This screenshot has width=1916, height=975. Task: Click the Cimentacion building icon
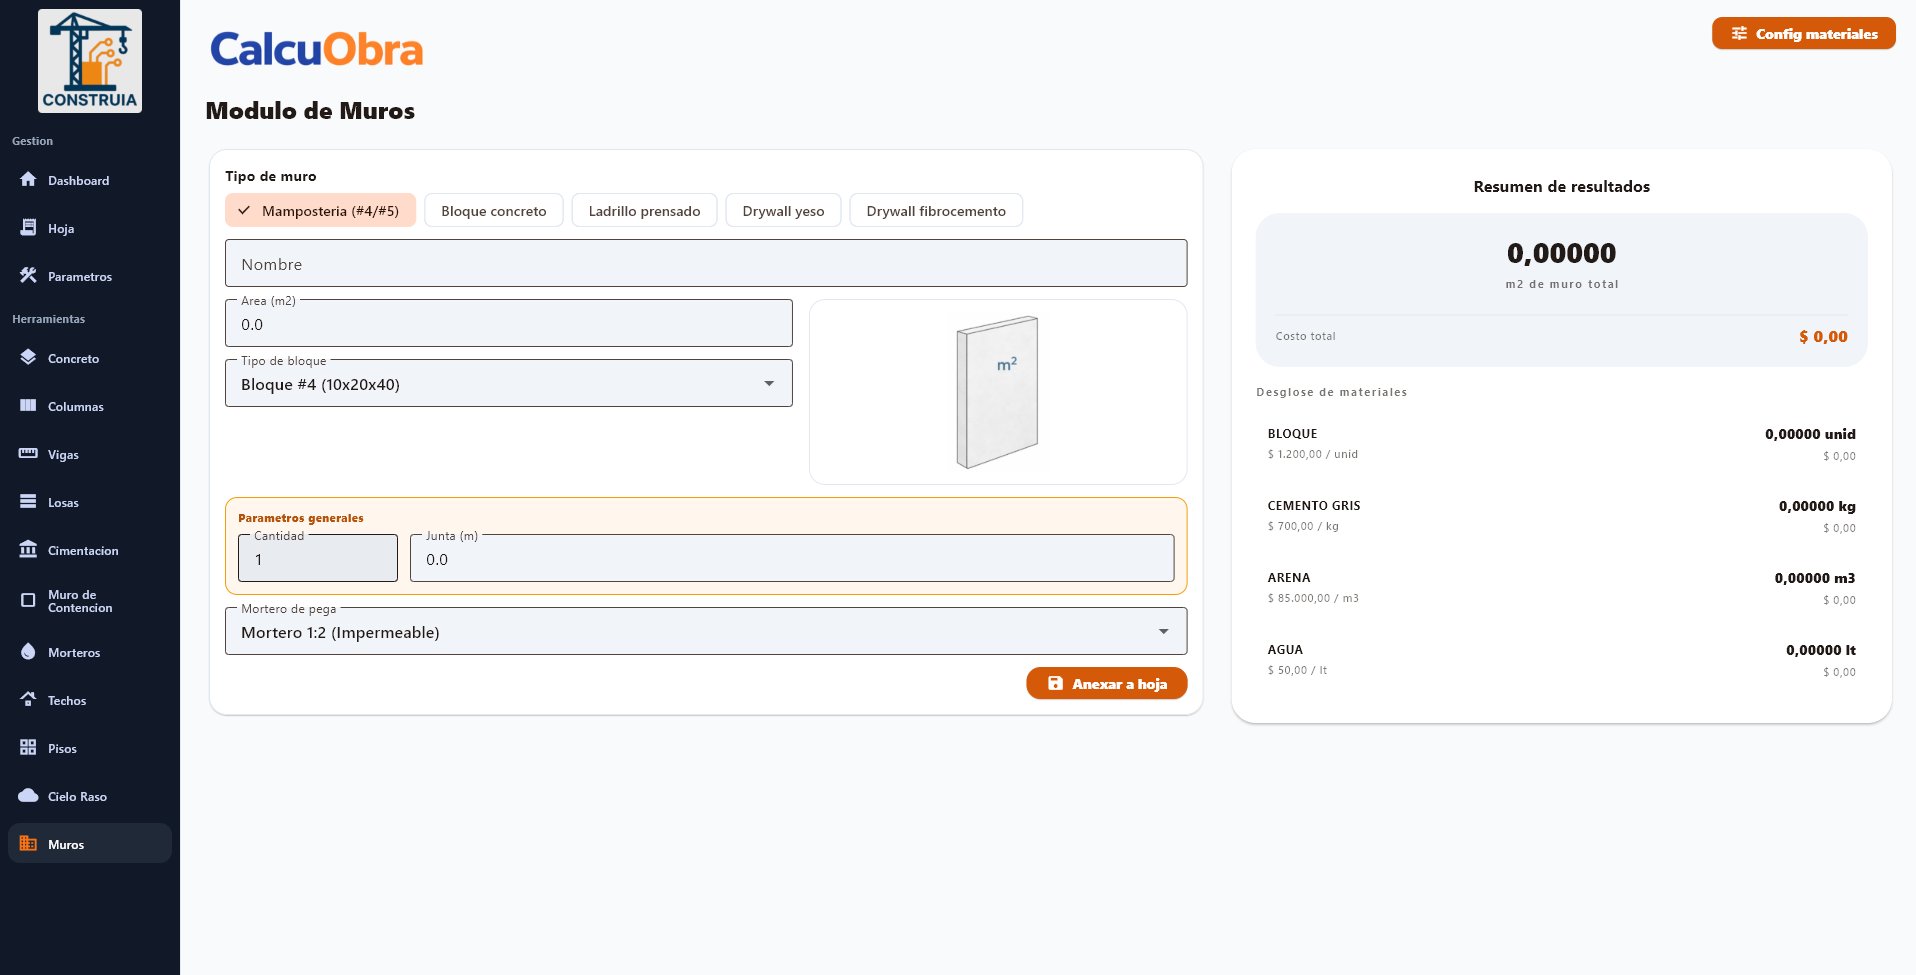[x=28, y=550]
